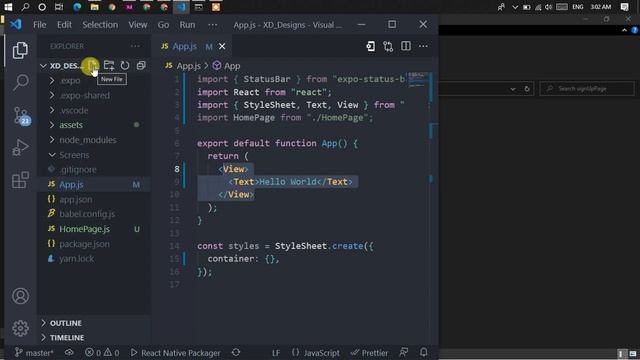Open the File menu
The width and height of the screenshot is (640, 360).
tap(40, 25)
